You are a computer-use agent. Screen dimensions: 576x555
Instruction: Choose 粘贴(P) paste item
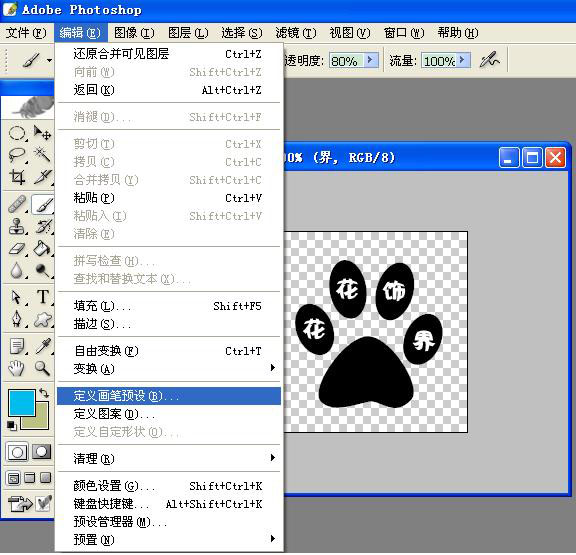(x=169, y=198)
